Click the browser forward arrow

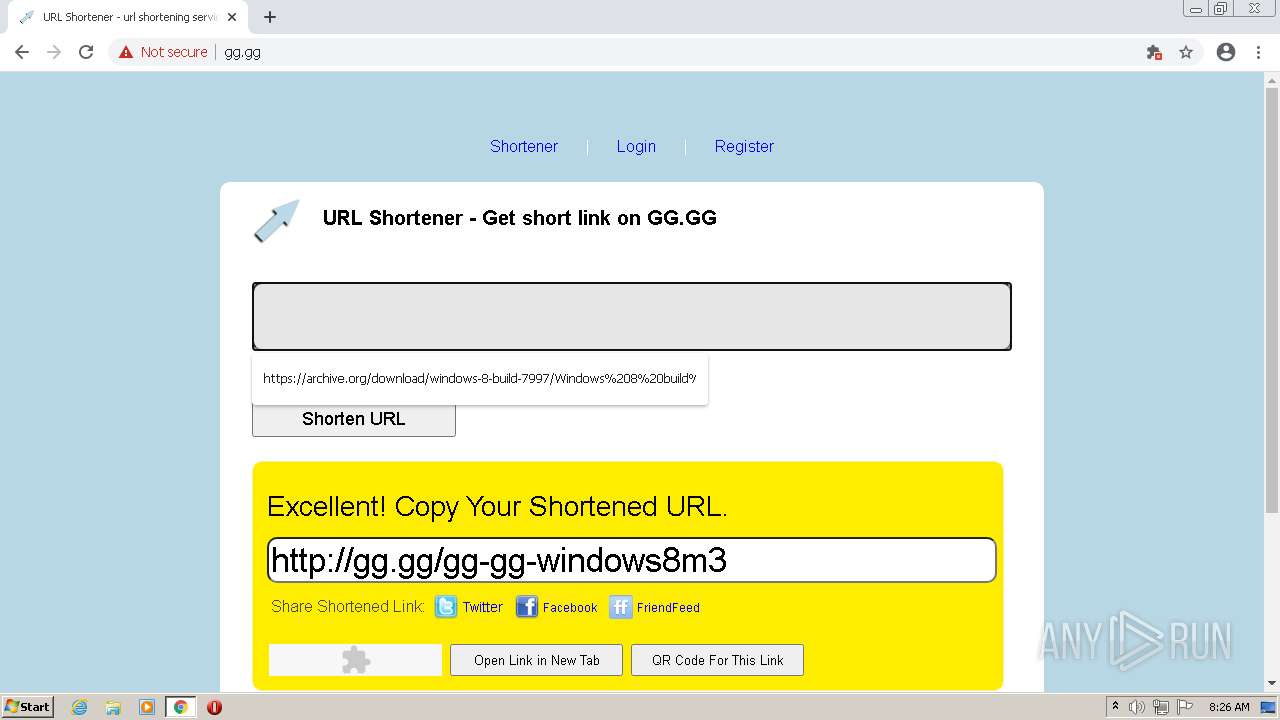point(54,52)
